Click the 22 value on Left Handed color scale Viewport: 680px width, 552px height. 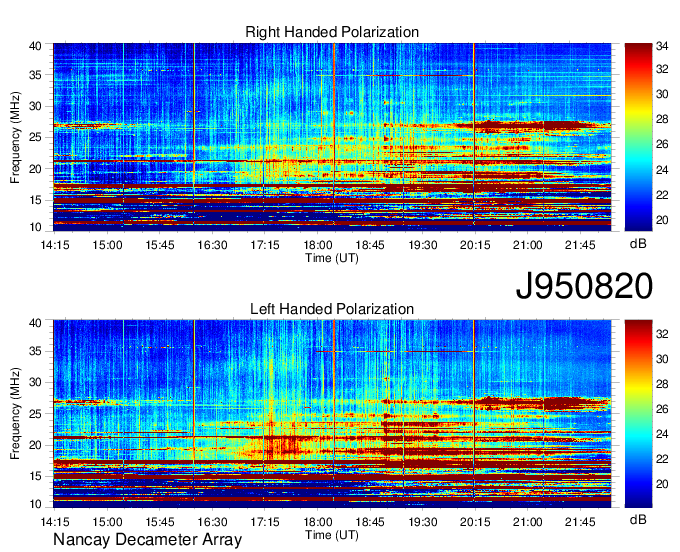click(x=662, y=459)
